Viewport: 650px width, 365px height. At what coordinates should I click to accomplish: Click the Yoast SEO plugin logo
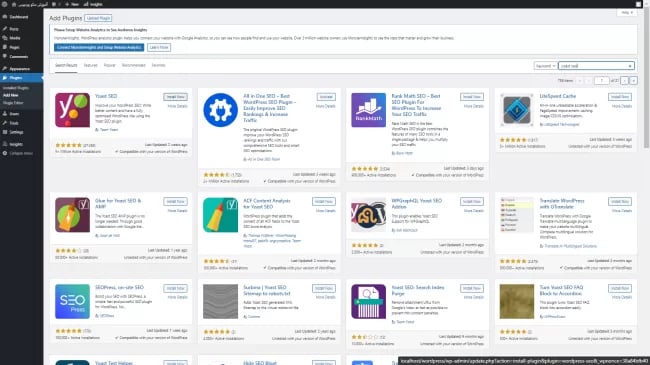(72, 110)
